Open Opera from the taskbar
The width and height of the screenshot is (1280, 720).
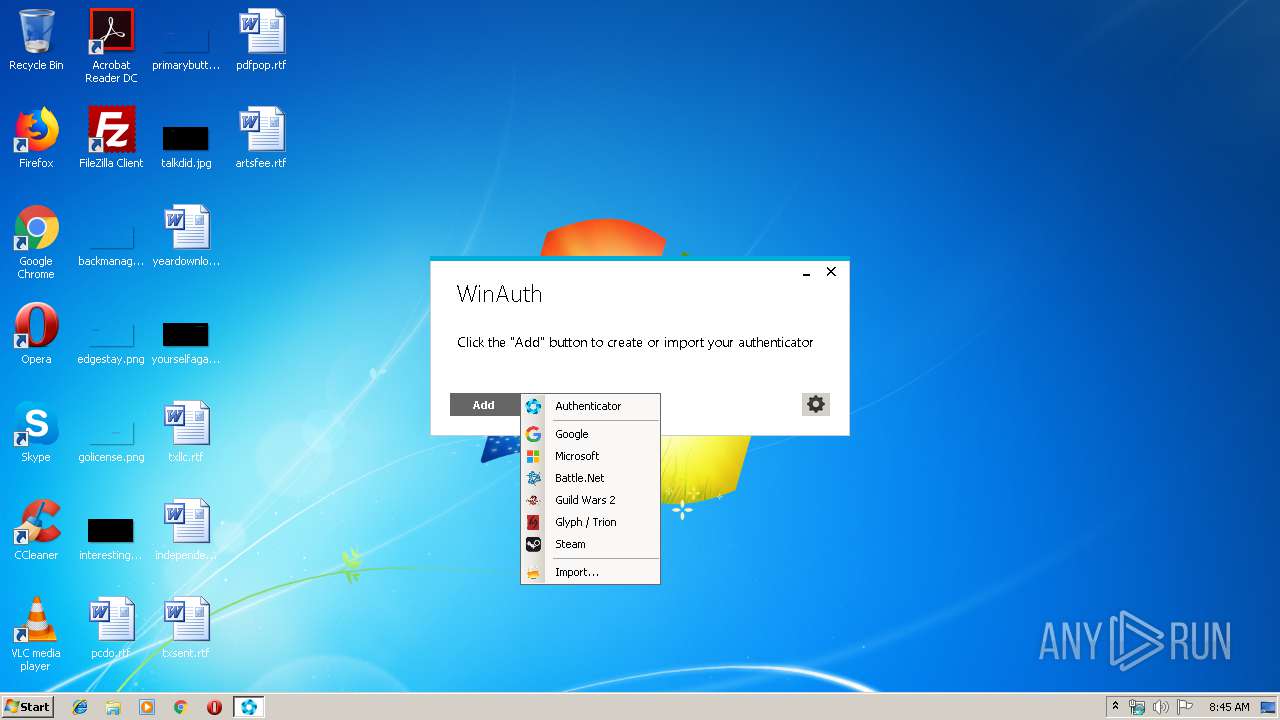point(214,707)
